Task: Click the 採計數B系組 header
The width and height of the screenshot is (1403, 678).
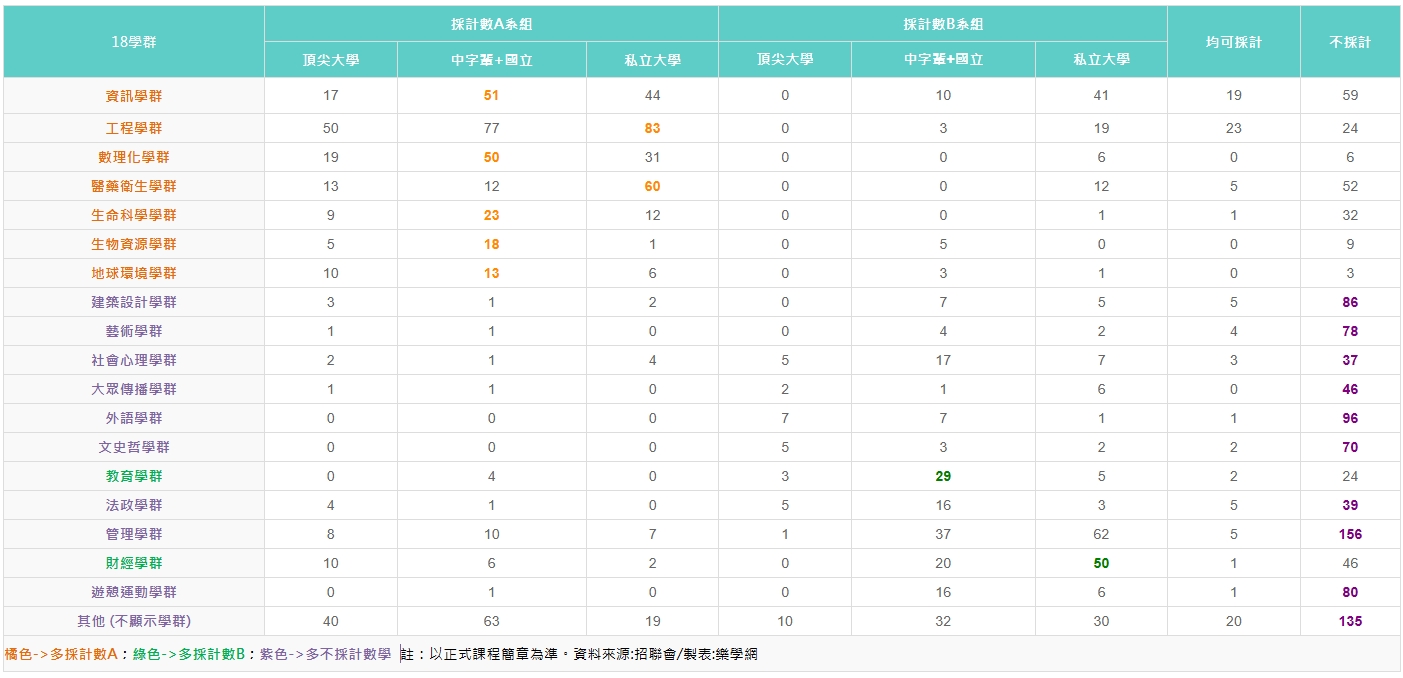Action: point(942,24)
